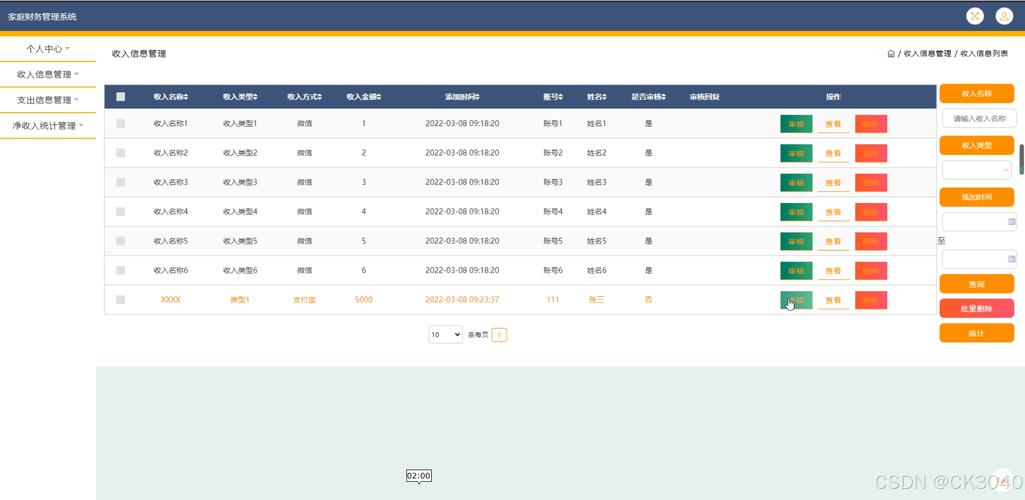
Task: Open the user avatar icon in the top bar
Action: coord(1004,16)
